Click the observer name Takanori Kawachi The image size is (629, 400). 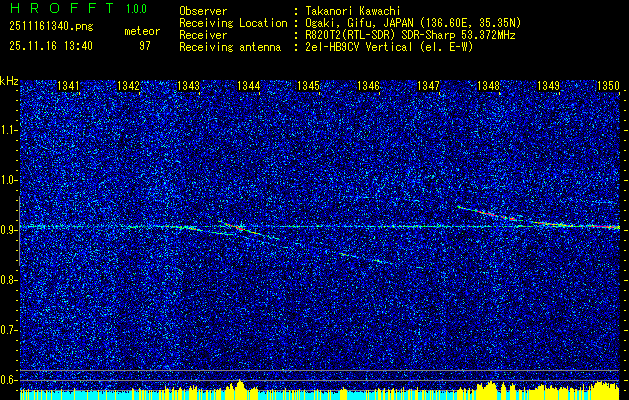pos(352,11)
